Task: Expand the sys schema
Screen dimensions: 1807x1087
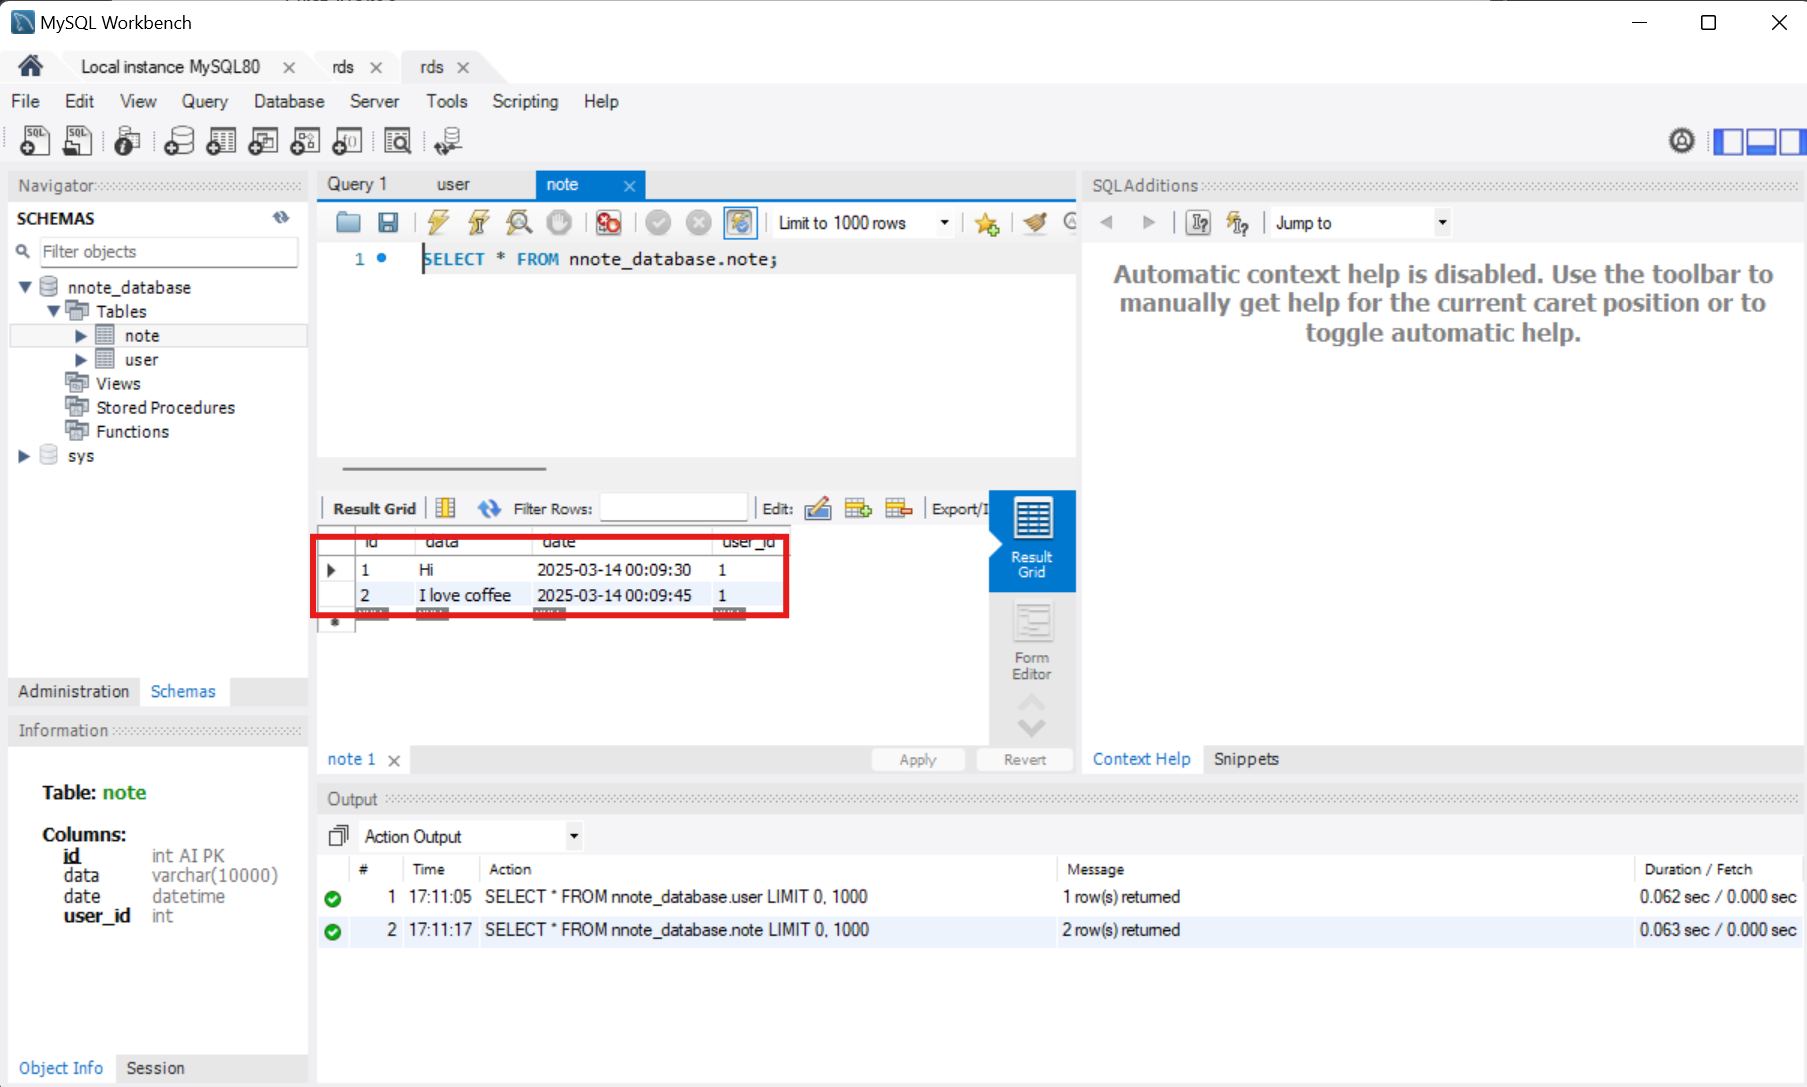Action: point(24,456)
